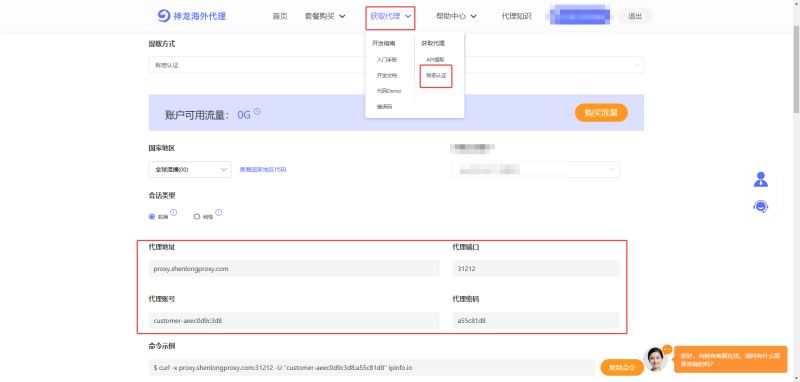Click the info icon beside the unselected 粘性 radio option
Image resolution: width=800 pixels, height=382 pixels.
pyautogui.click(x=219, y=213)
